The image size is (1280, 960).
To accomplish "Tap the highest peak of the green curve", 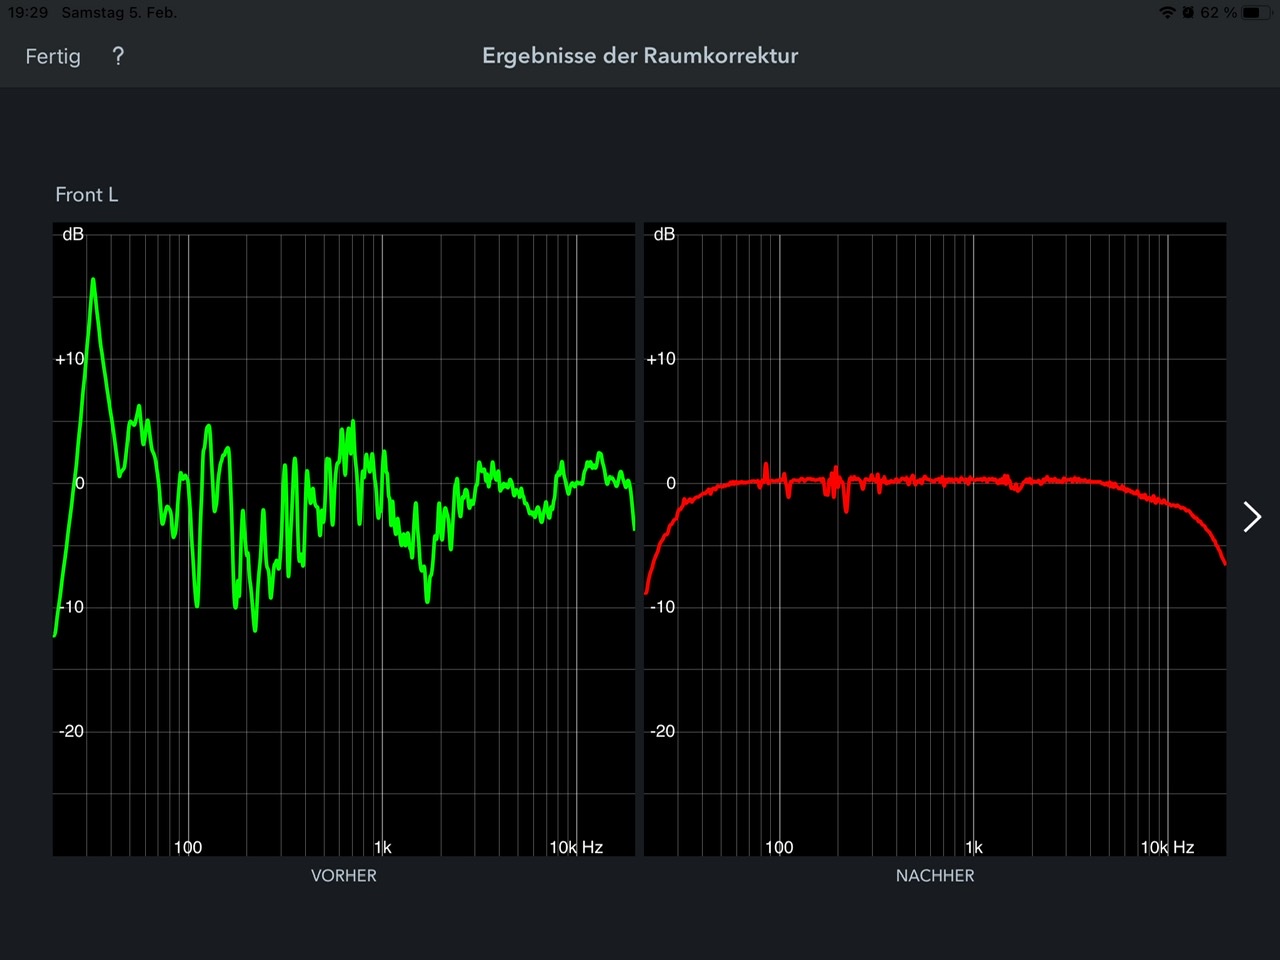I will tap(93, 280).
